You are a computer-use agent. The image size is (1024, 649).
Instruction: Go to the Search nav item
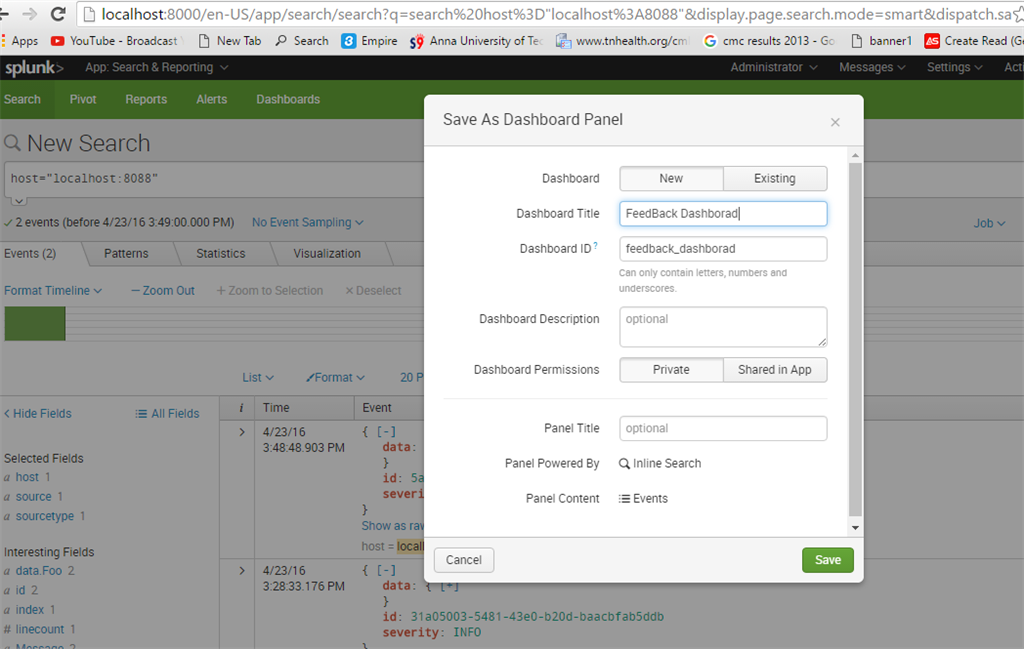pyautogui.click(x=22, y=99)
